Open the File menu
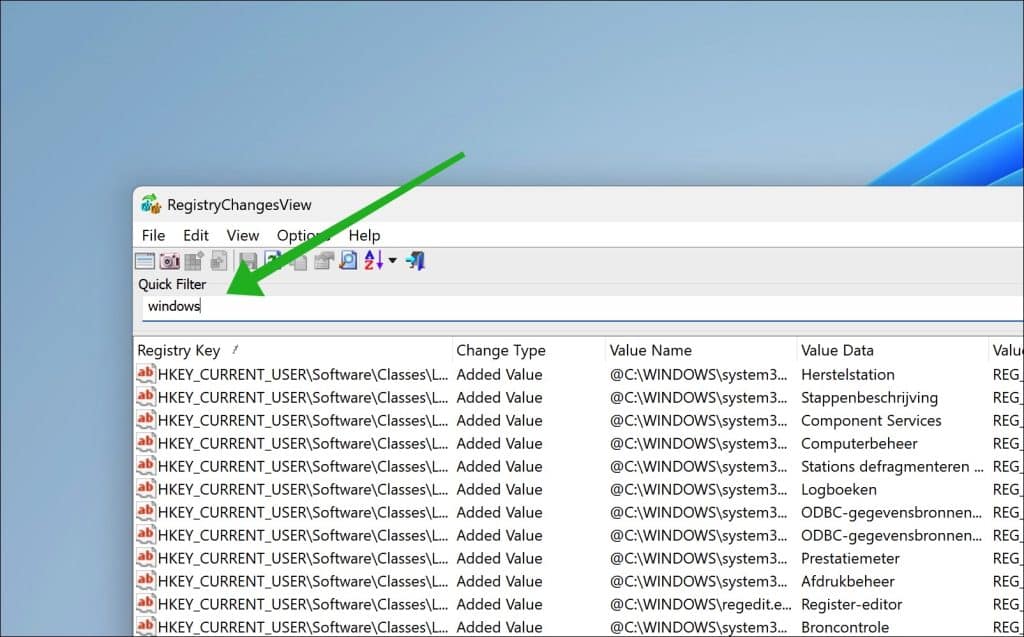The width and height of the screenshot is (1024, 637). 153,235
